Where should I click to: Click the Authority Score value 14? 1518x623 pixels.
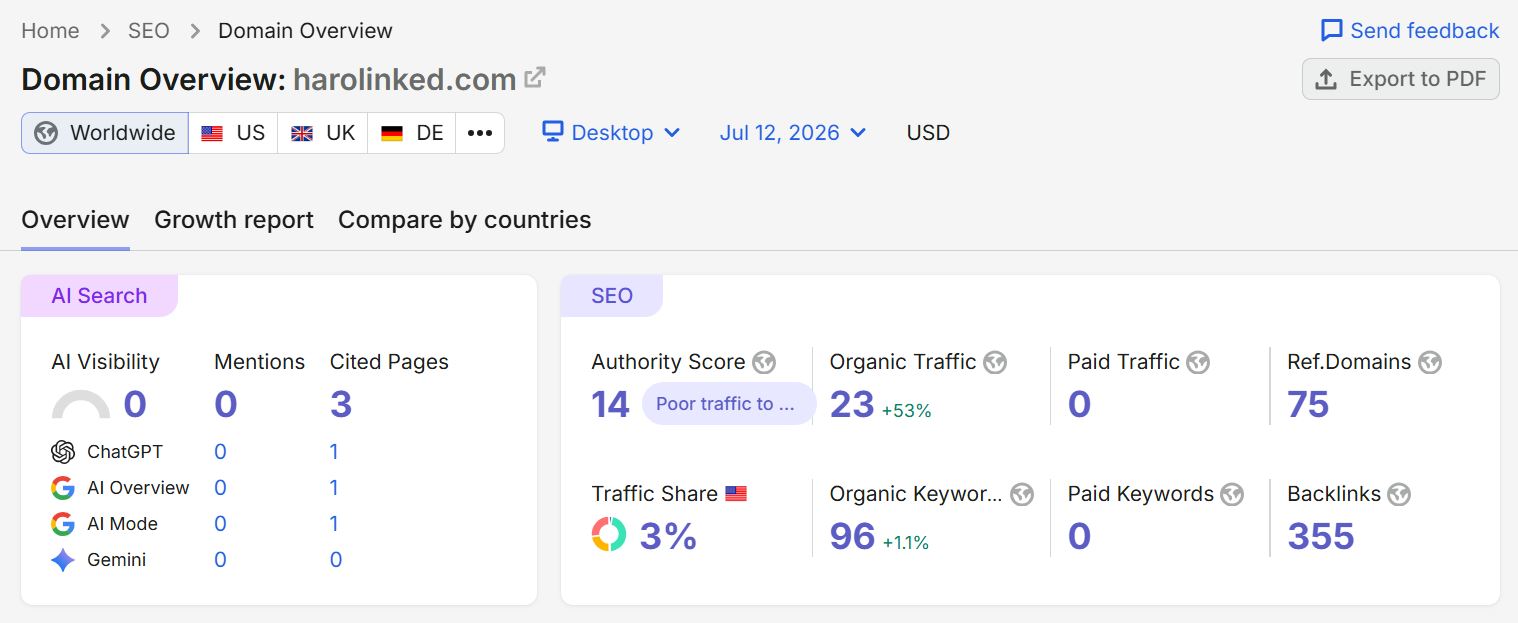[610, 404]
